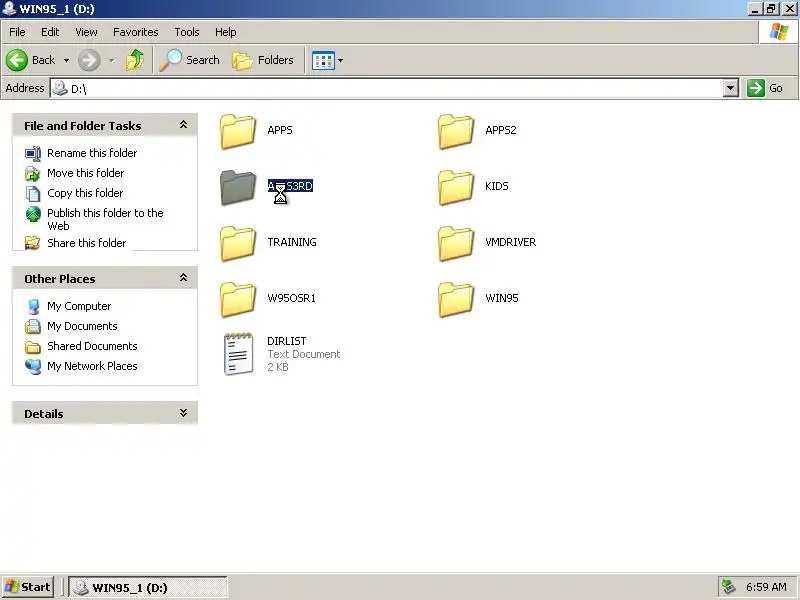Click the My Computer link

pyautogui.click(x=79, y=306)
